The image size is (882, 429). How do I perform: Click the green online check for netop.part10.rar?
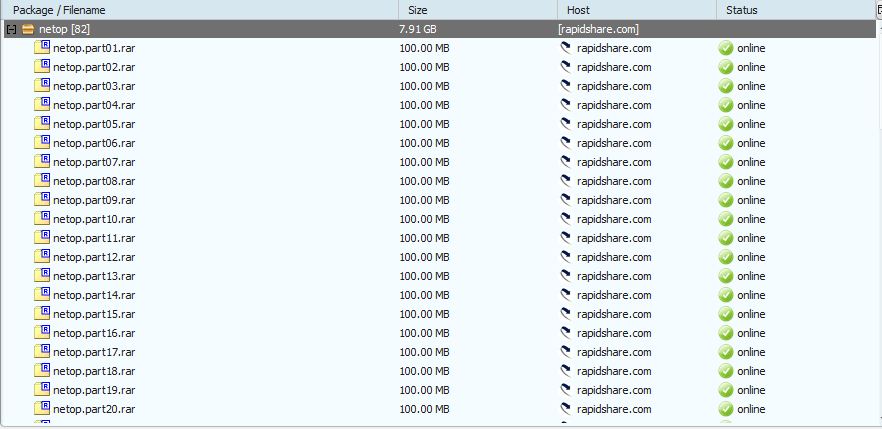click(x=726, y=219)
